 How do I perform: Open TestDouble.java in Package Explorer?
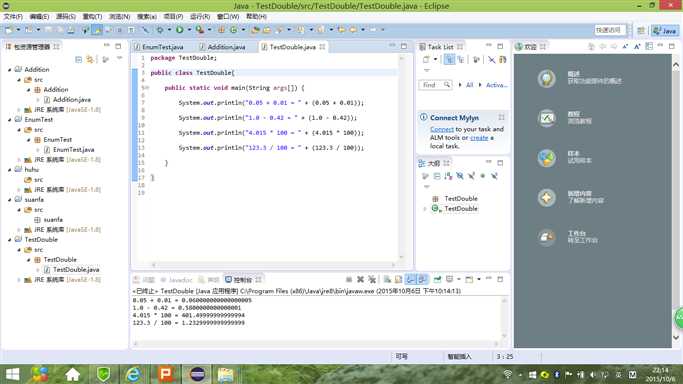coord(76,269)
